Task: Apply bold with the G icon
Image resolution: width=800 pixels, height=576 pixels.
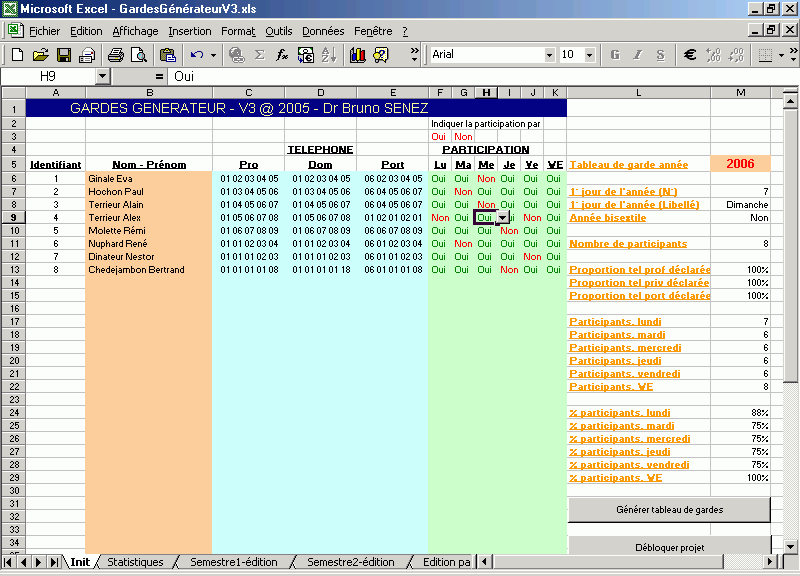Action: [x=615, y=55]
